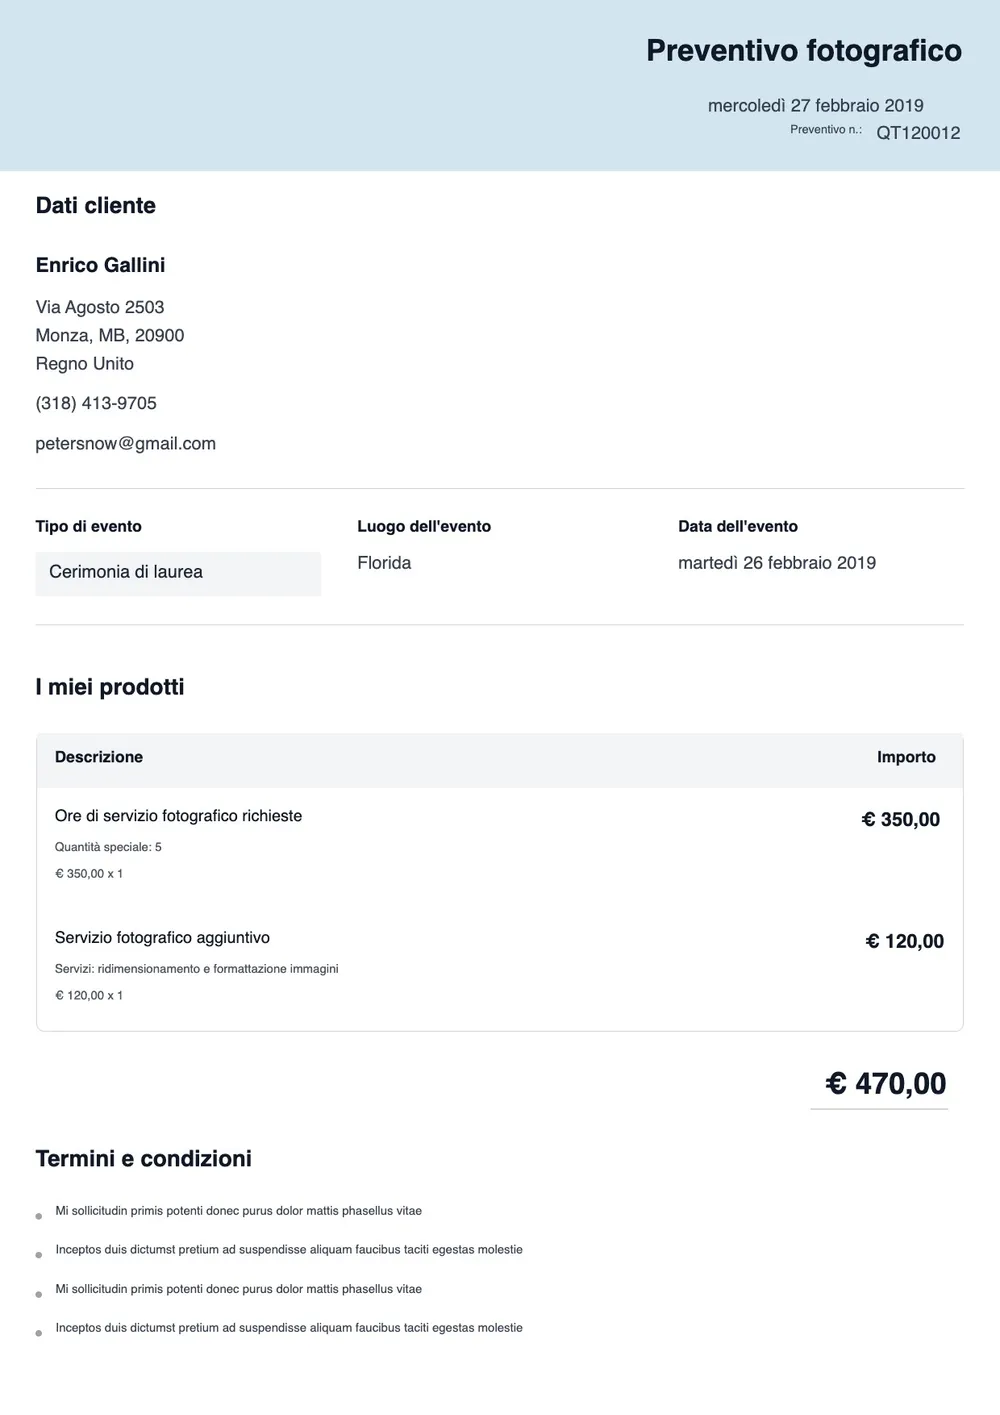Open the email petersnow@gmail.com

coord(126,443)
